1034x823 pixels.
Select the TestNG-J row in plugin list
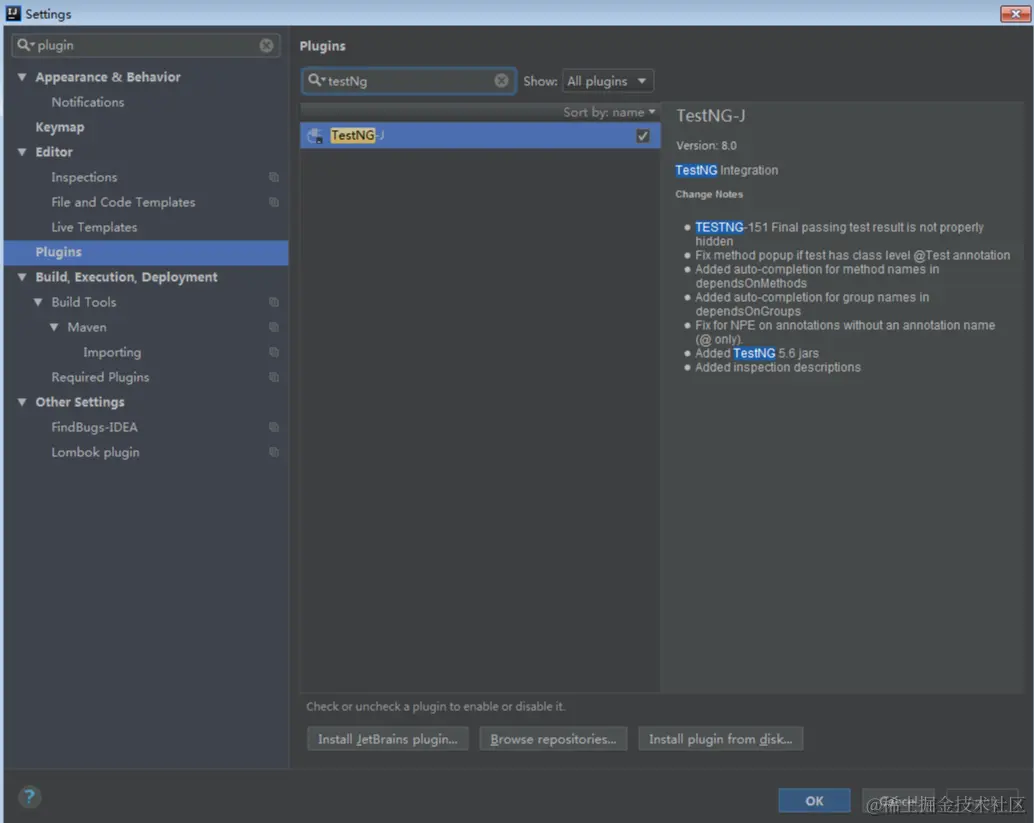[x=480, y=136]
